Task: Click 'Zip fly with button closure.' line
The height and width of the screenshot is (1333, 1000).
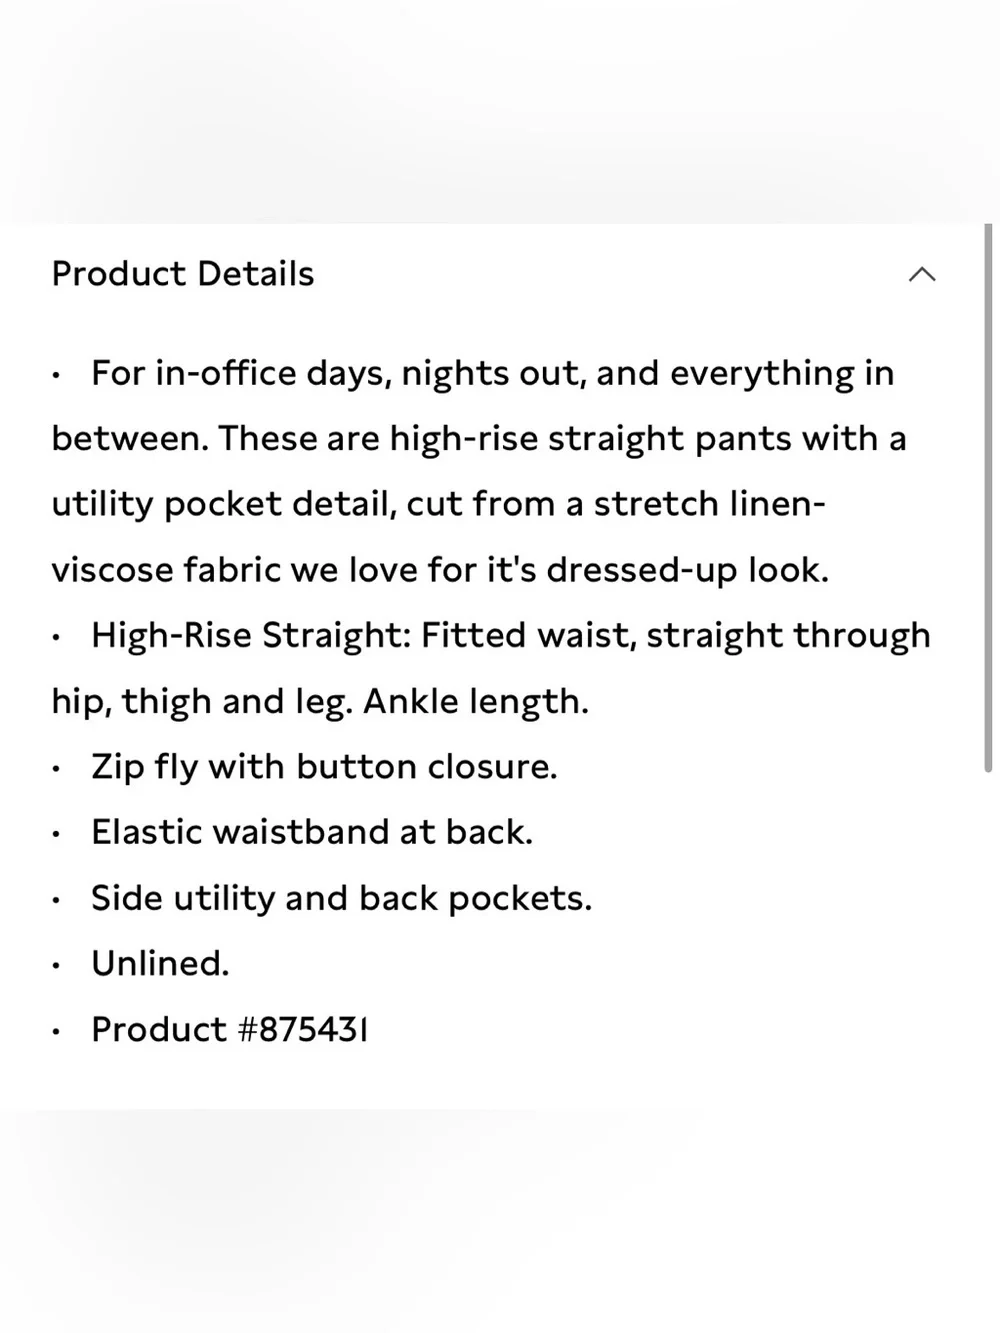Action: click(x=324, y=767)
